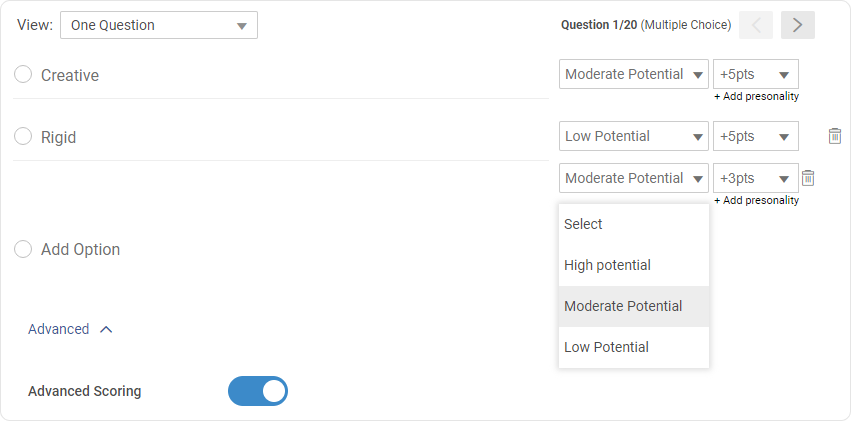Choose Moderate Potential in the open list
The height and width of the screenshot is (421, 851).
point(623,306)
